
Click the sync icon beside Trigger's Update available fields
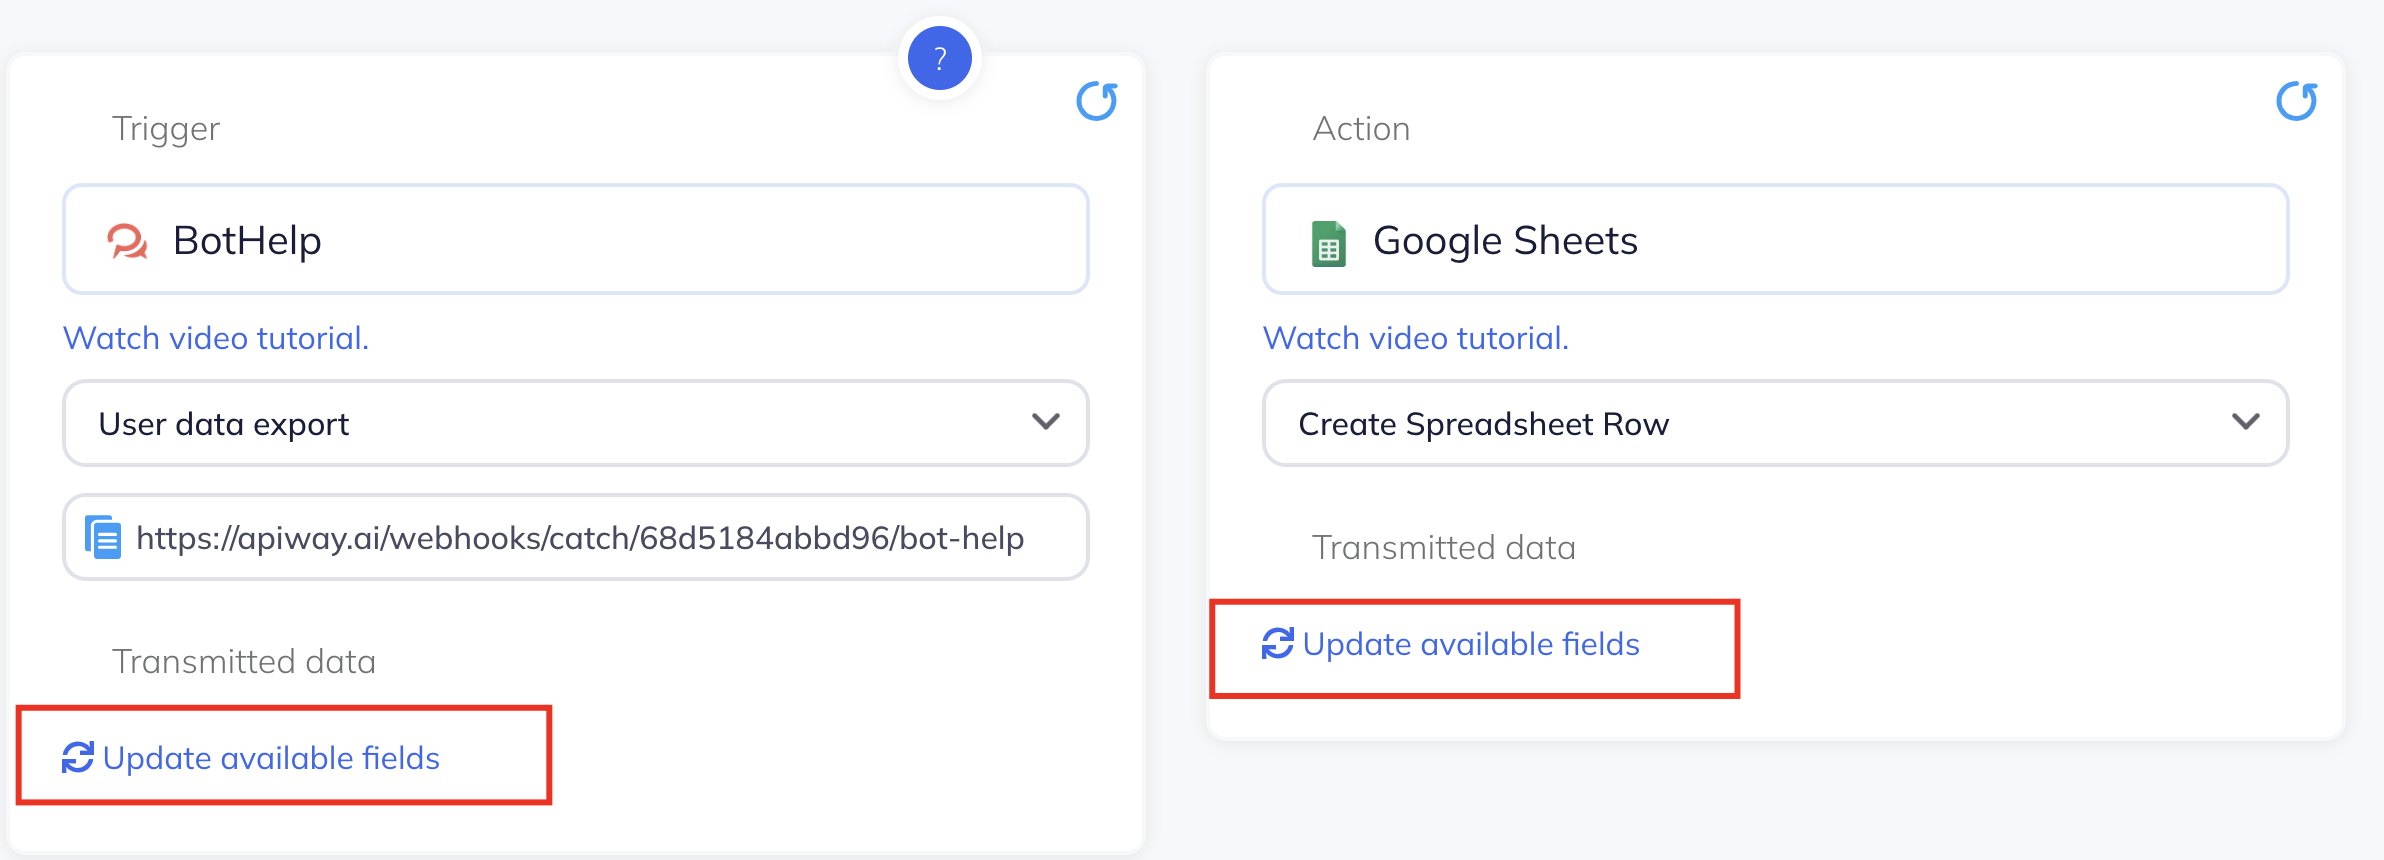(78, 758)
